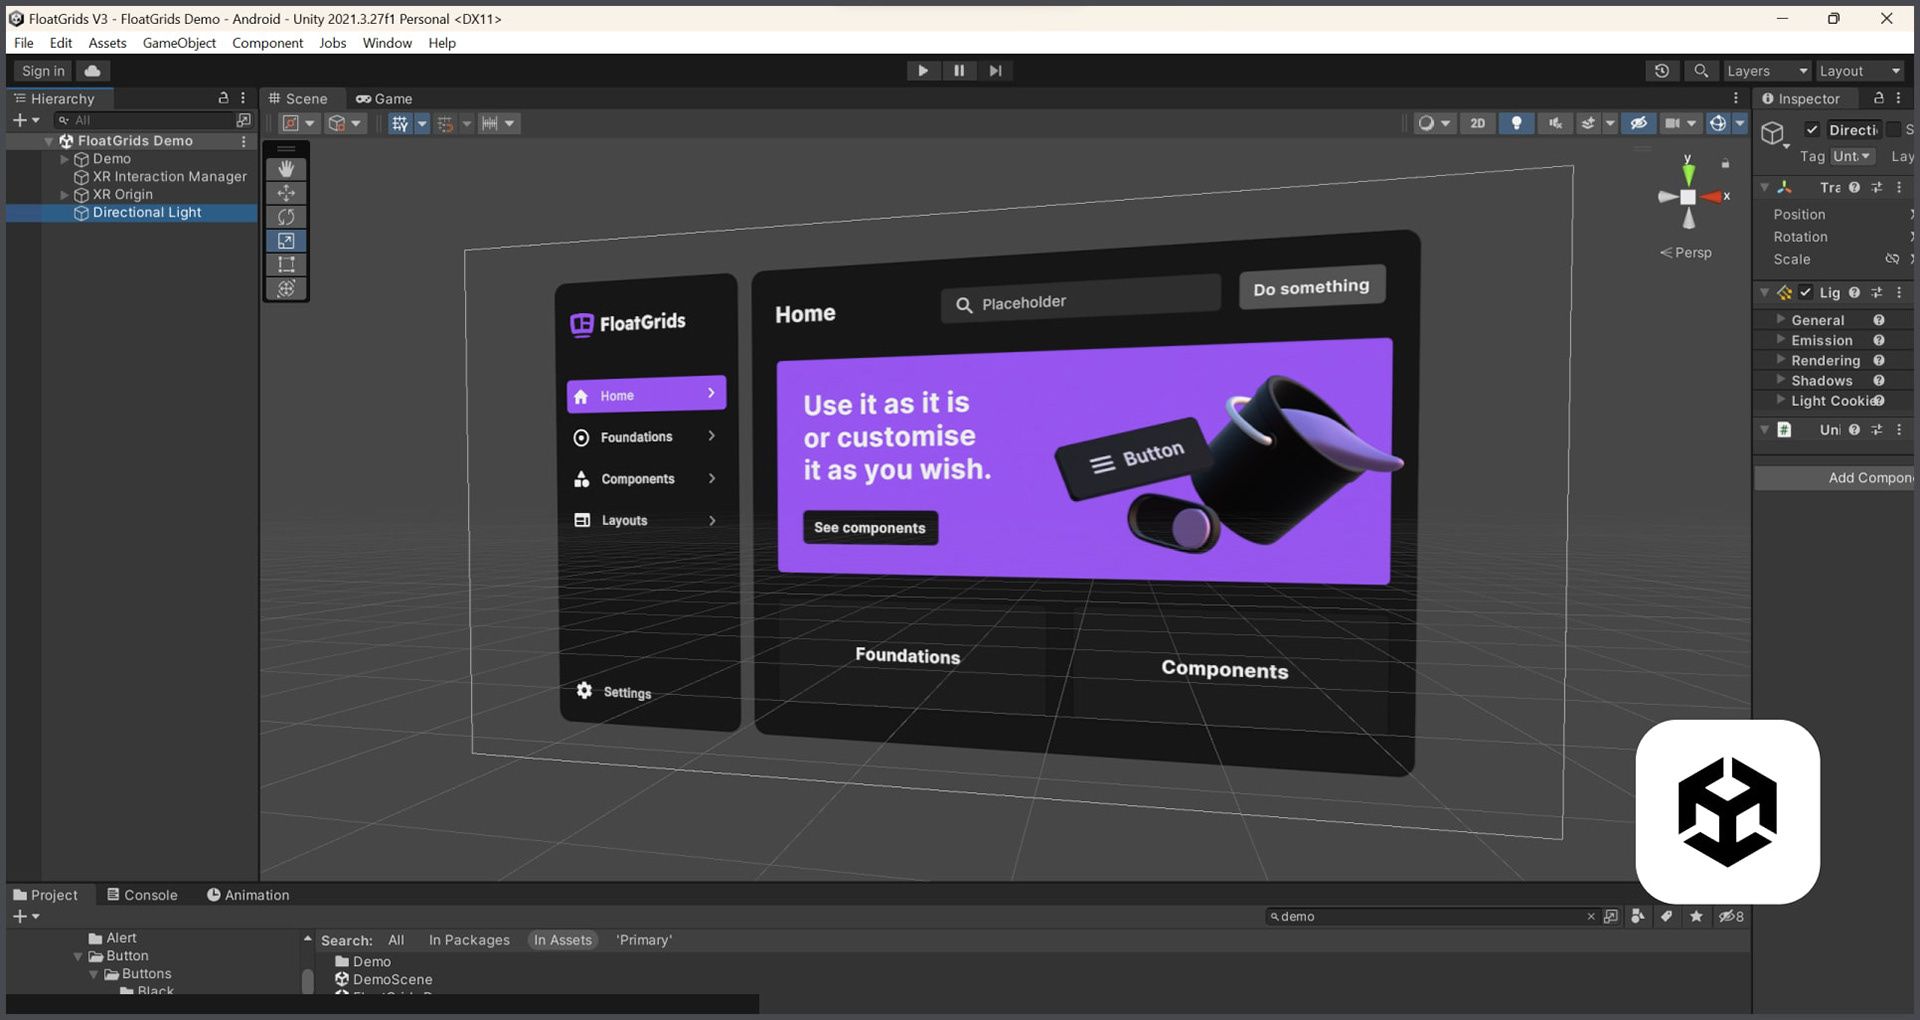This screenshot has height=1020, width=1920.
Task: Collapse the Button folder in Project
Action: 78,956
